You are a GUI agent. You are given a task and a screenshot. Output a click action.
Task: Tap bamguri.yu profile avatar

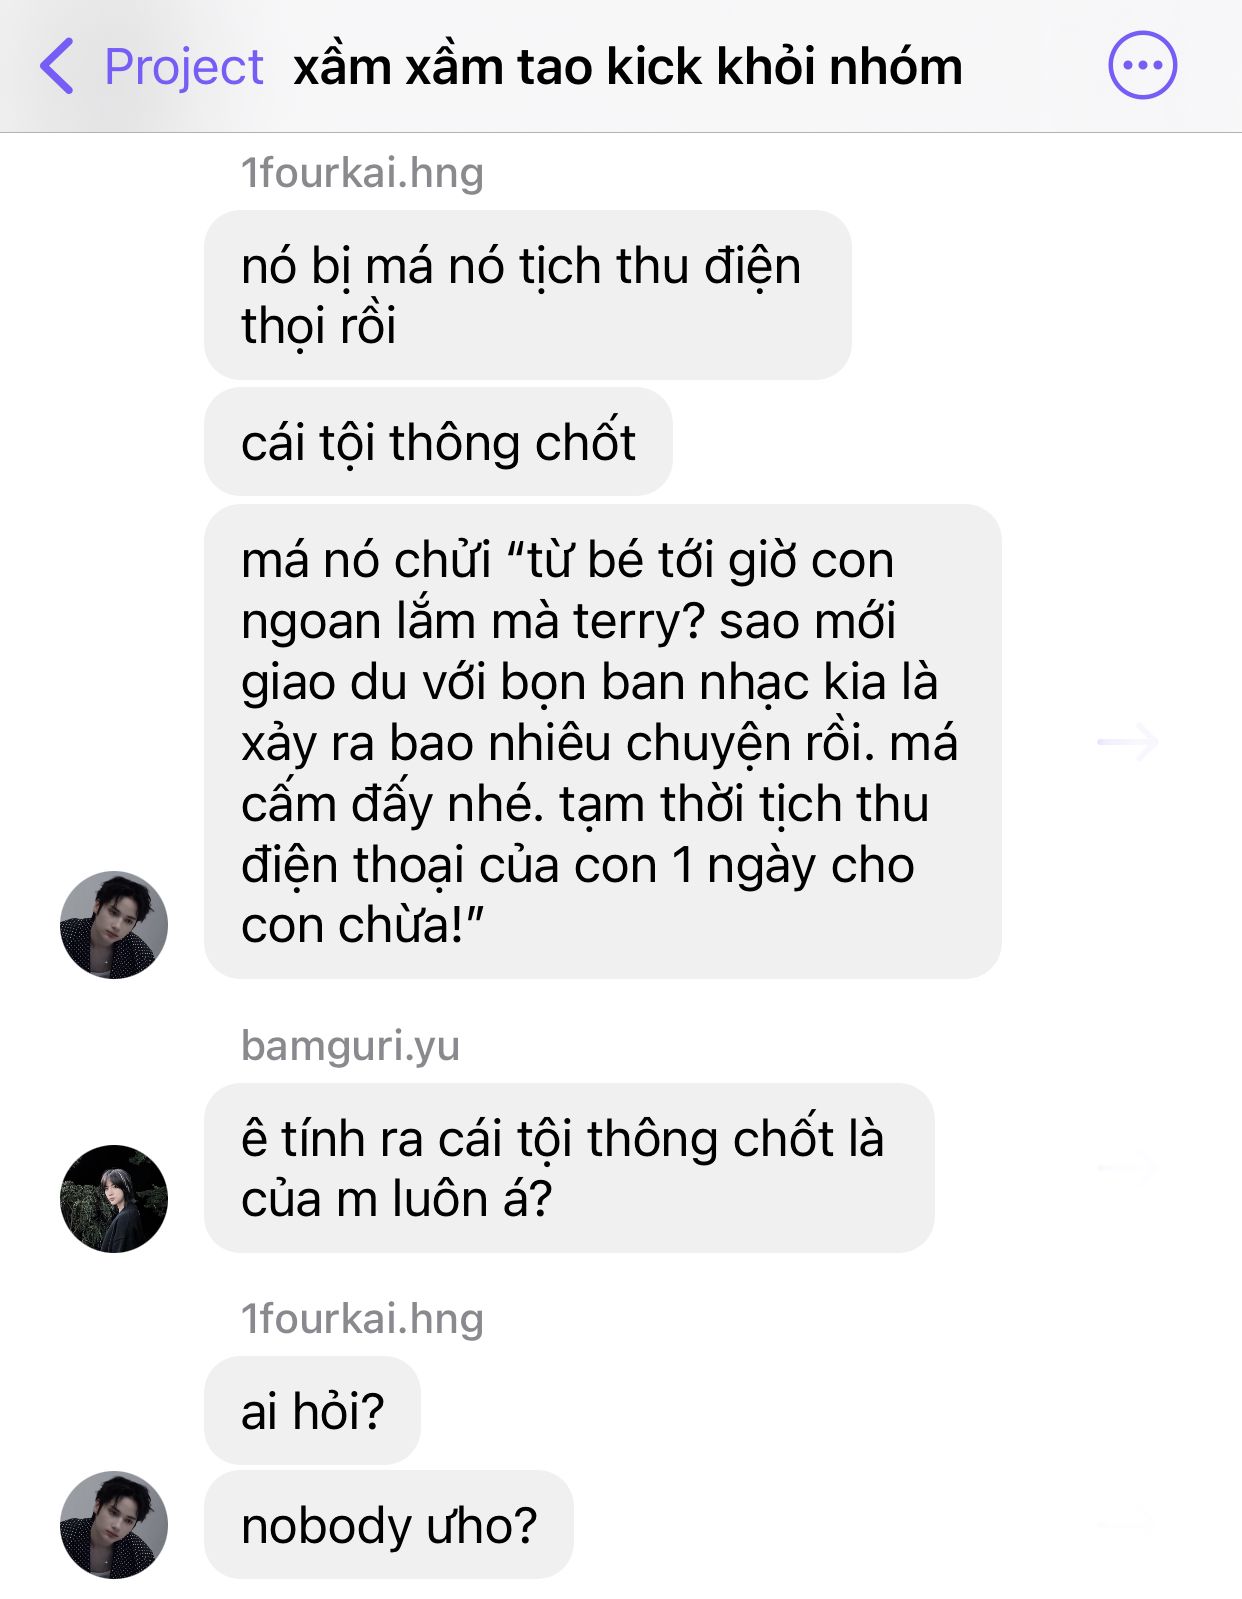pos(114,1198)
